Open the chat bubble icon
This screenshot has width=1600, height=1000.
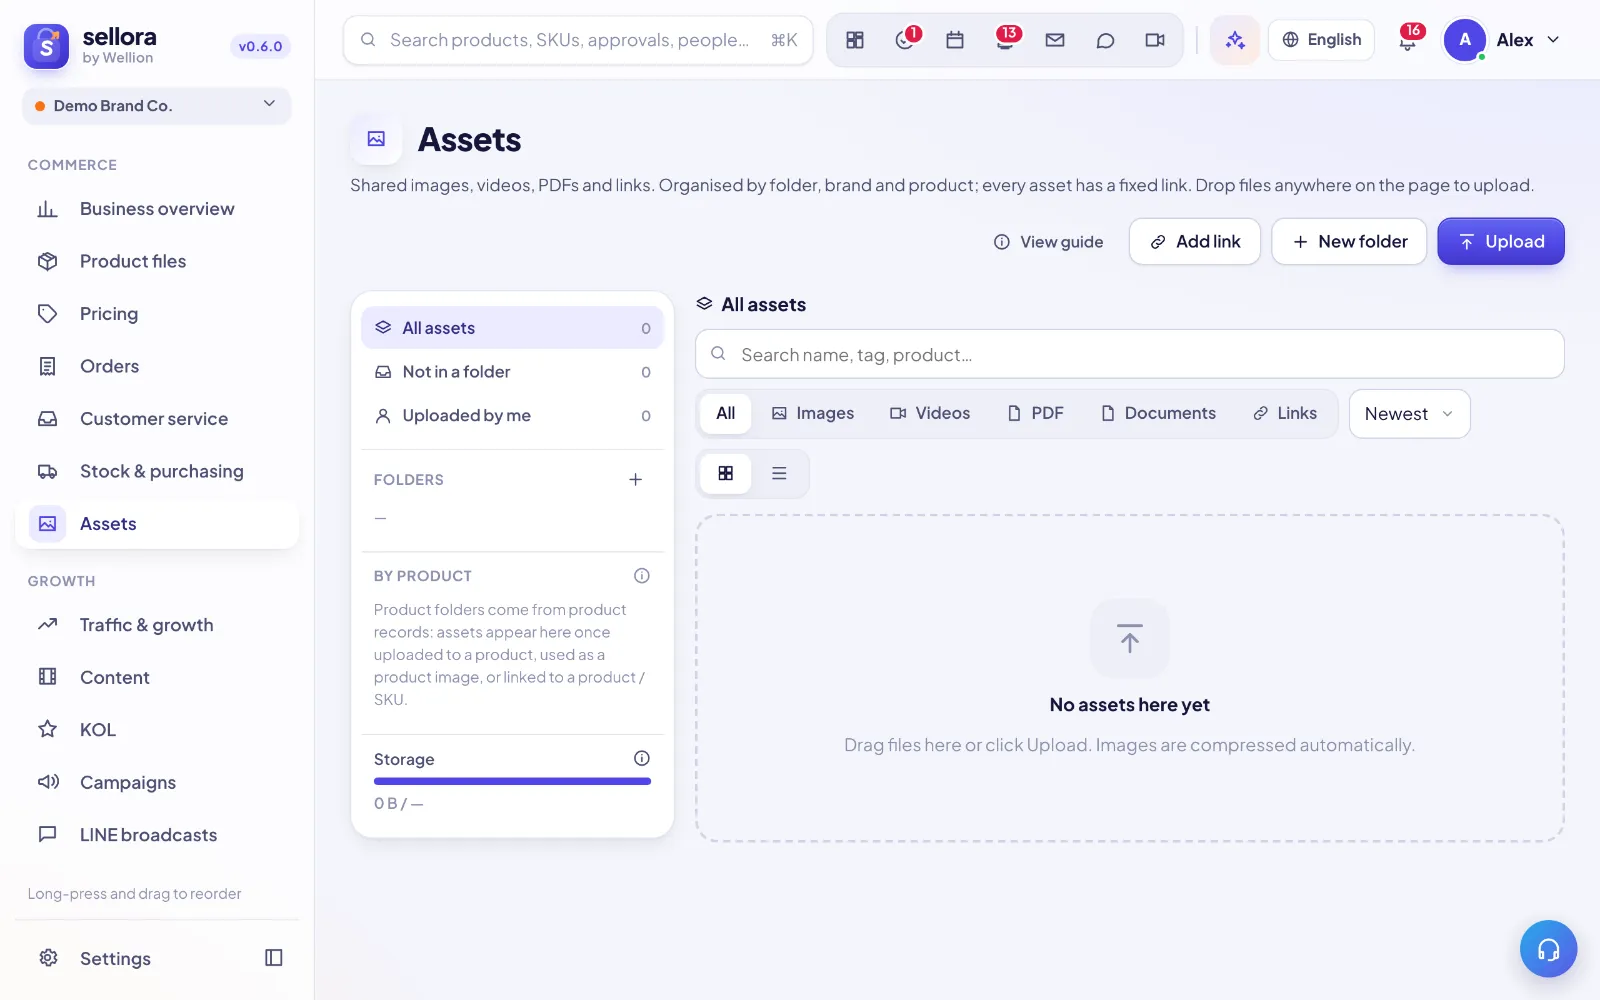1105,40
